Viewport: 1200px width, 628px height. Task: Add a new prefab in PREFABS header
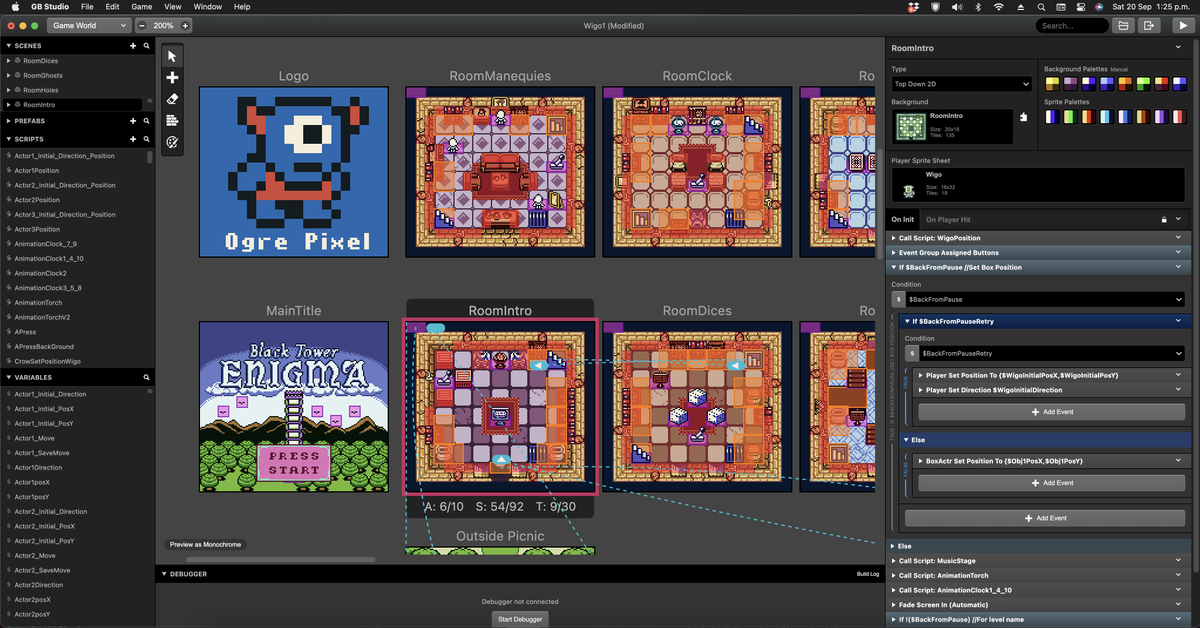(x=133, y=121)
